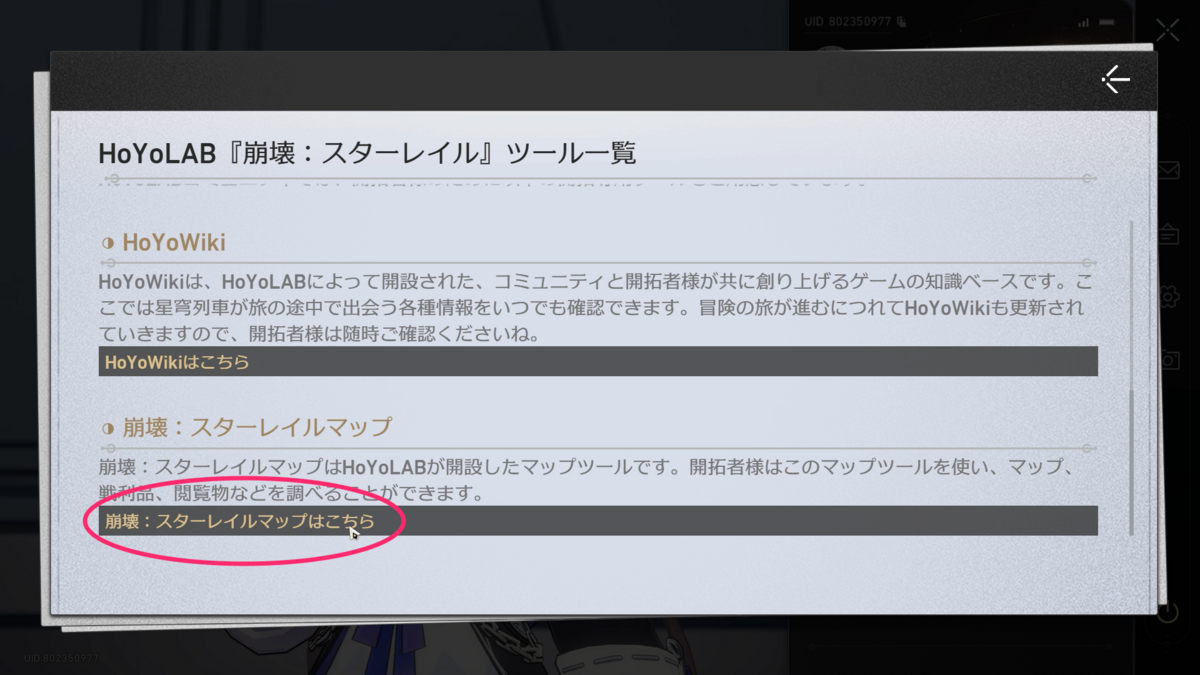The image size is (1200, 675).
Task: Open the partially hidden clipboard icon under mail
Action: pos(1168,235)
